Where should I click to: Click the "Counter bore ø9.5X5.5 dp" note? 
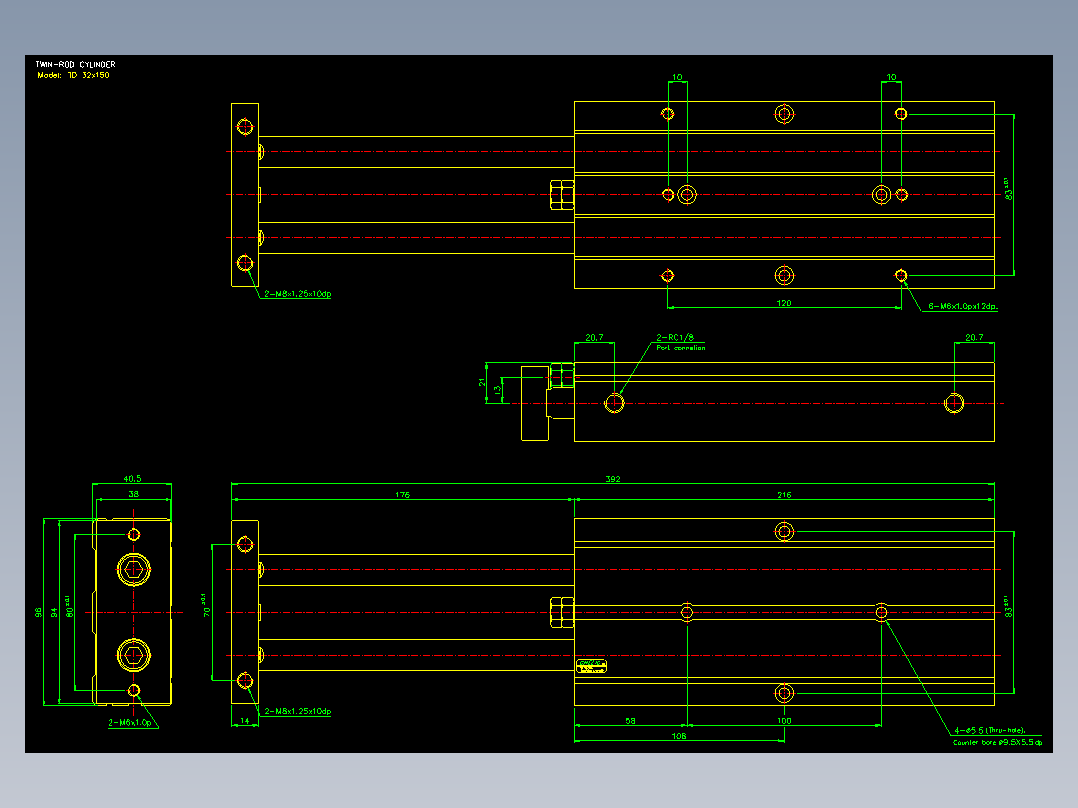(x=997, y=743)
